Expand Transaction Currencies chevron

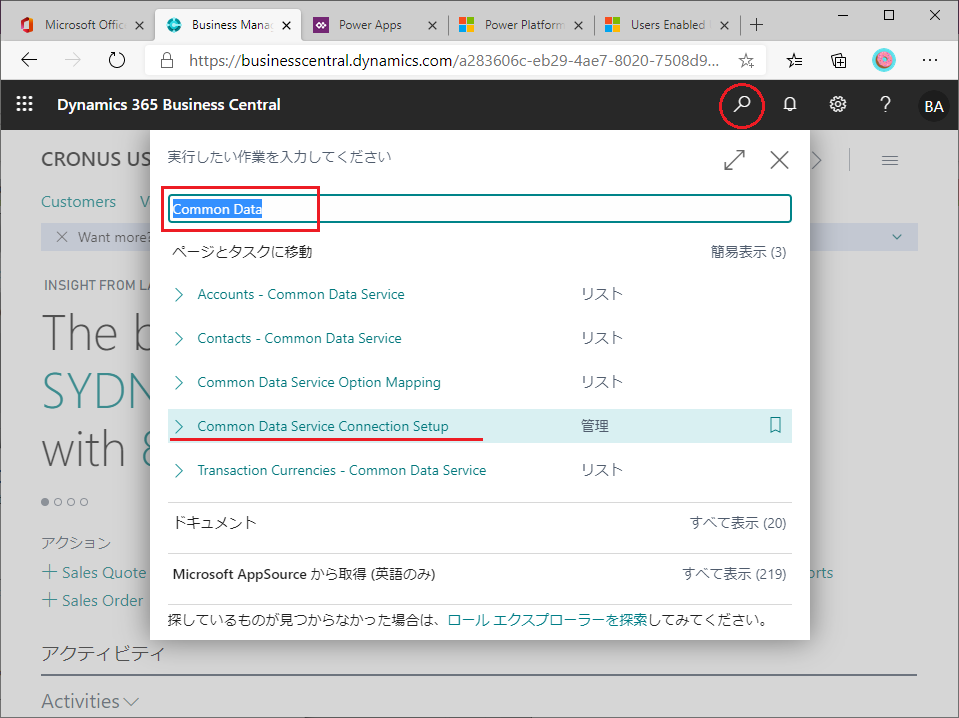click(179, 470)
